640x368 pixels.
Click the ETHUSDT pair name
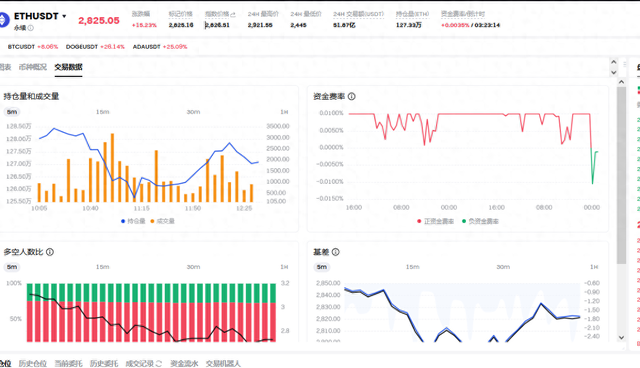[x=36, y=16]
